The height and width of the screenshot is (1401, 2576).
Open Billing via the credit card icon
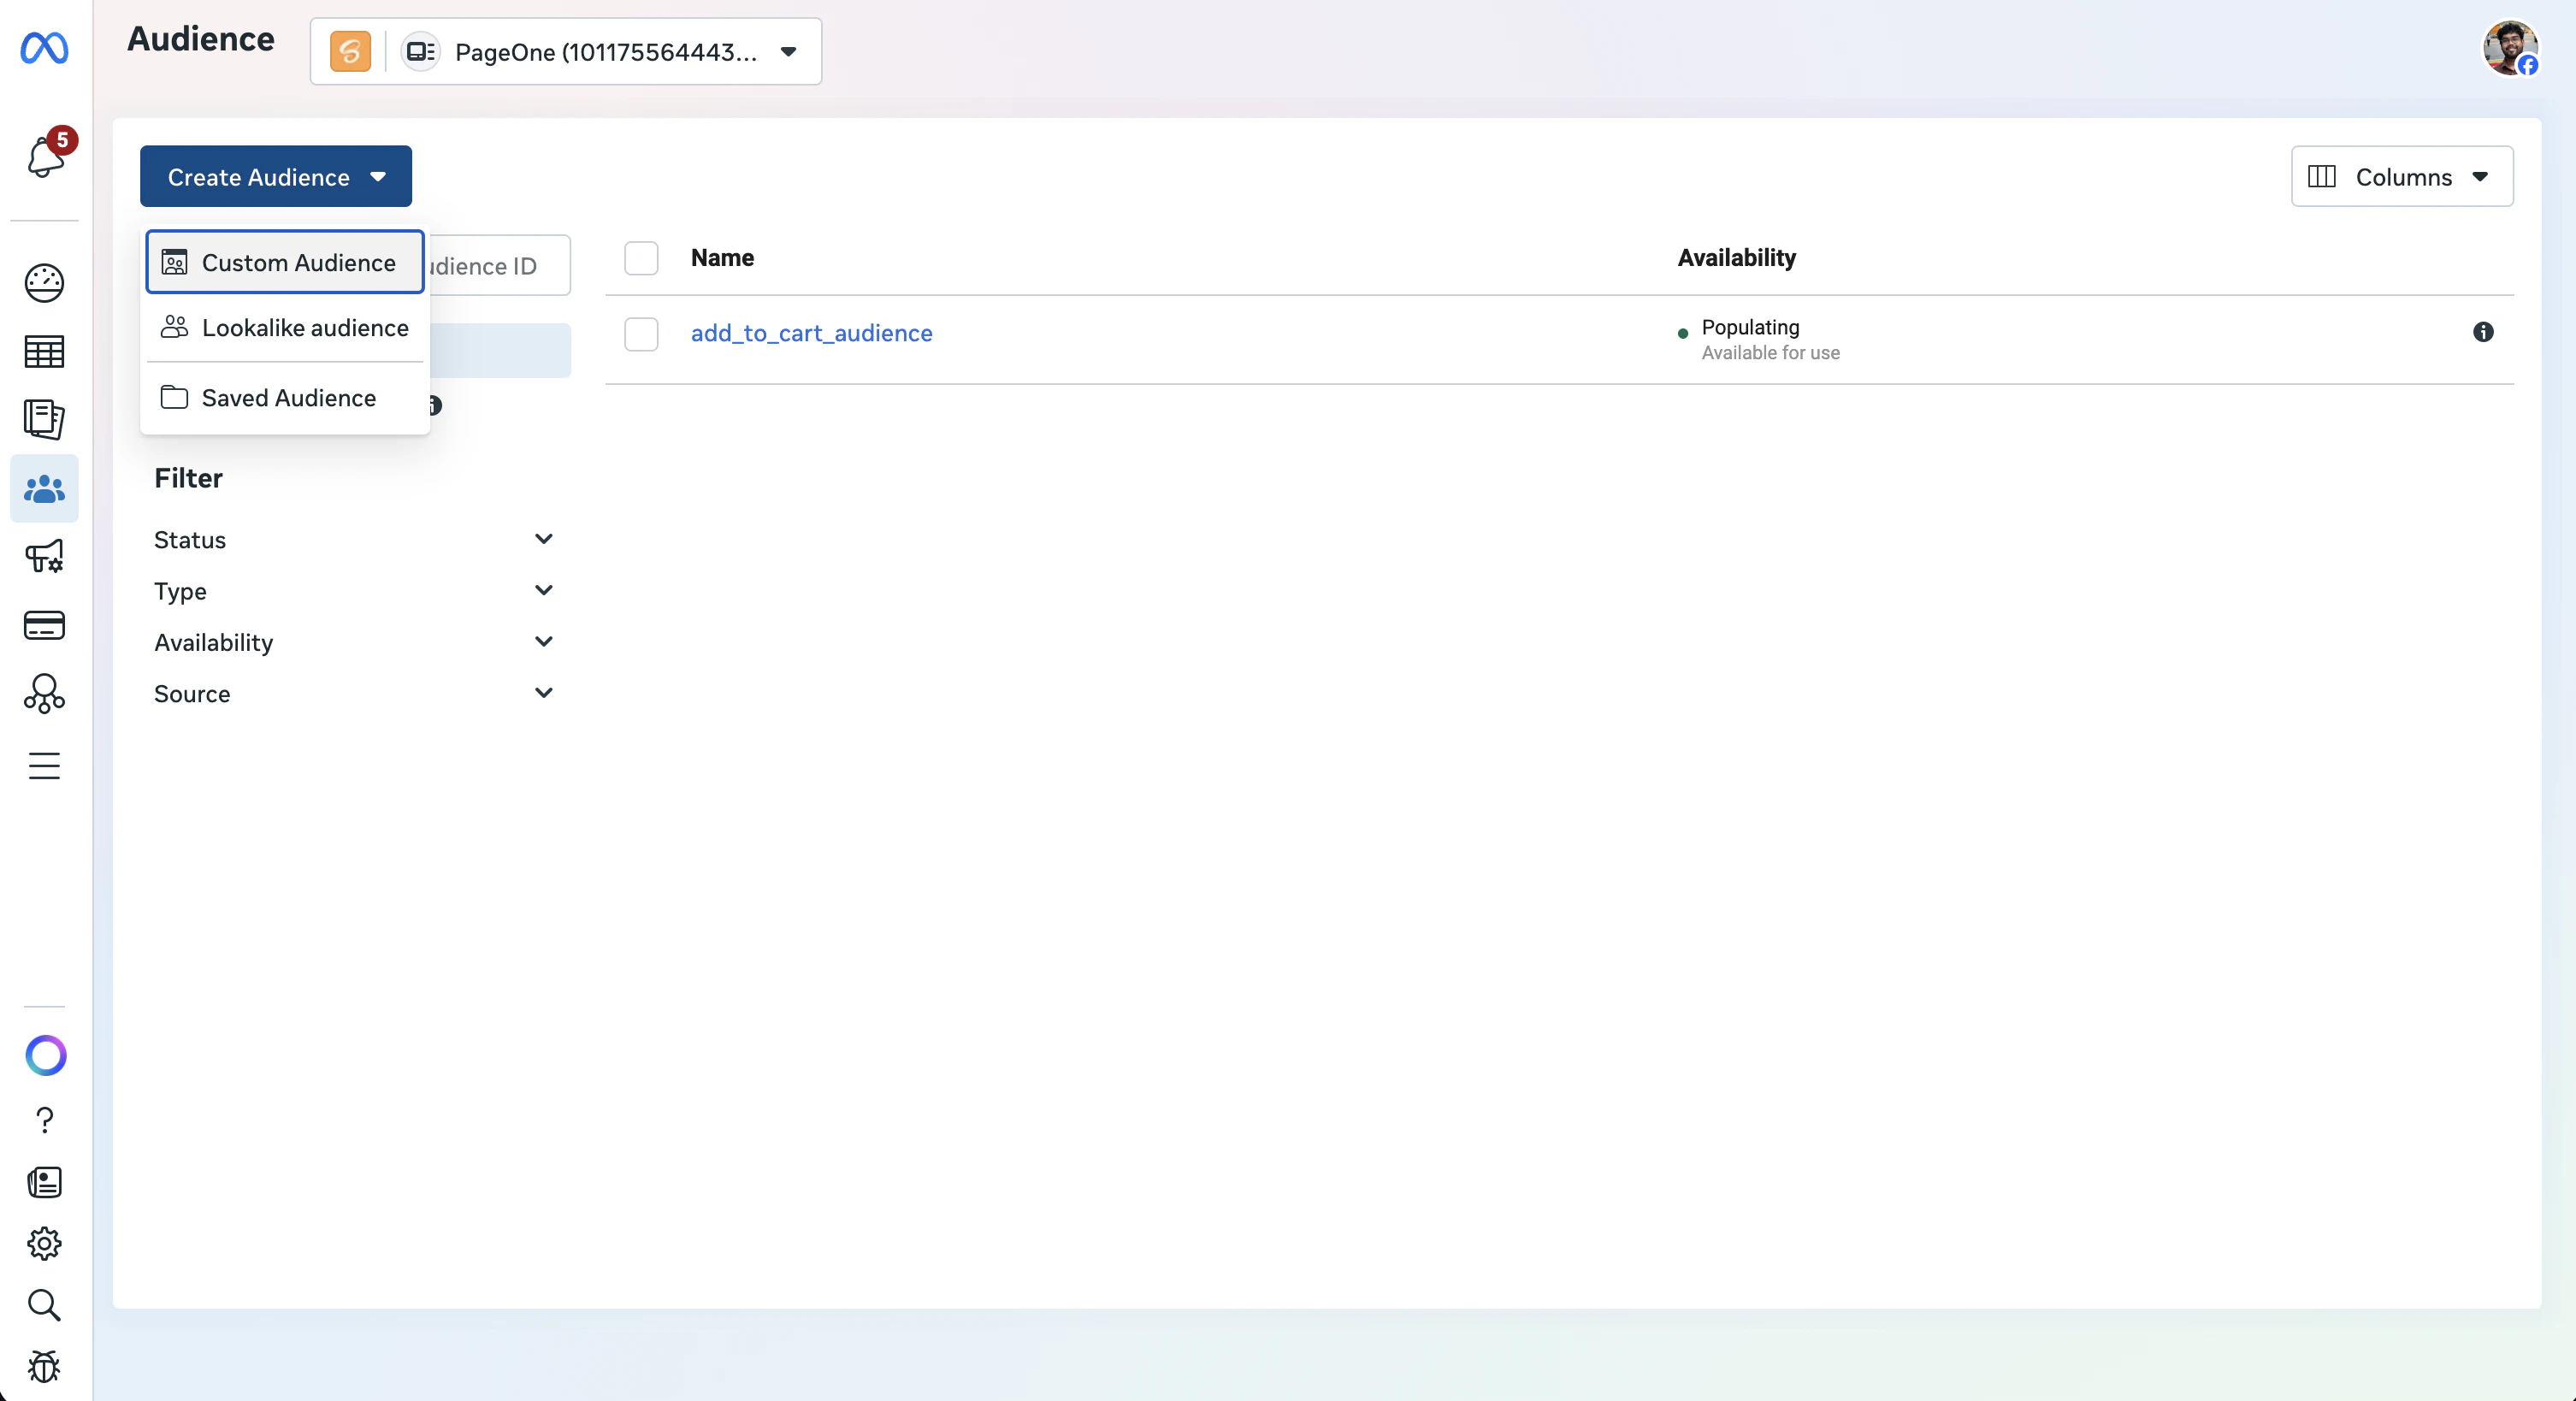click(x=44, y=625)
